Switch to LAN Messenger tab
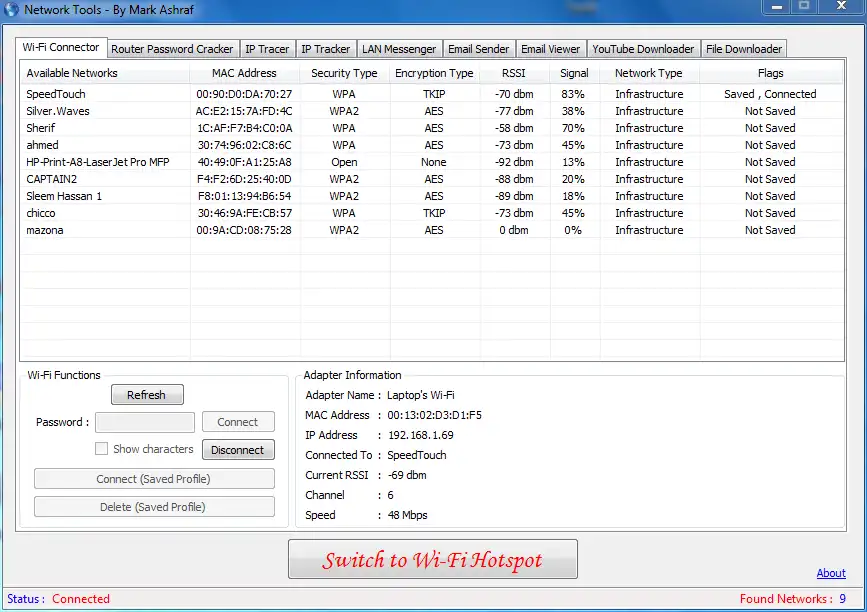The height and width of the screenshot is (612, 867). click(x=399, y=49)
